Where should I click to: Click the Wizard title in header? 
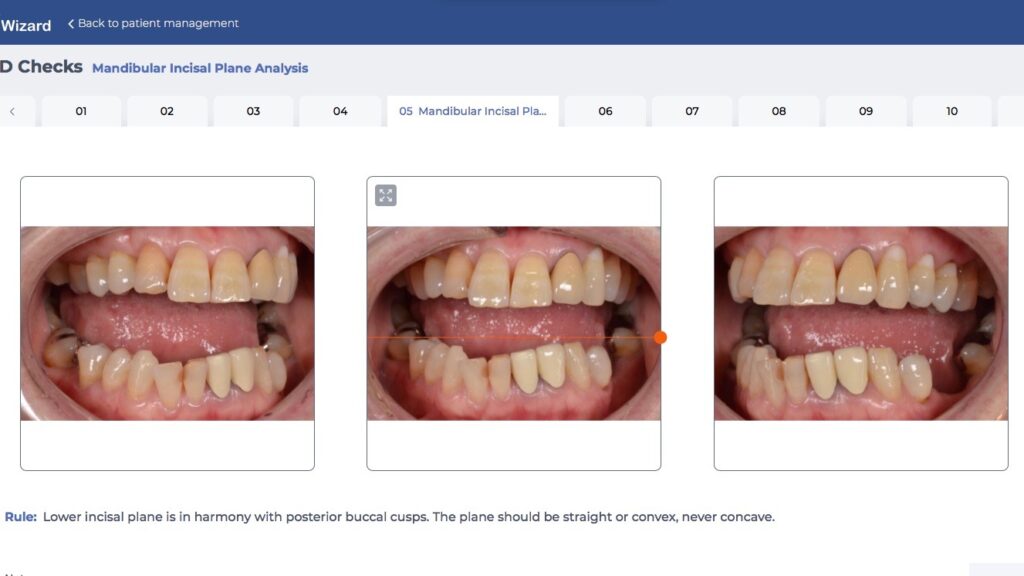(25, 25)
